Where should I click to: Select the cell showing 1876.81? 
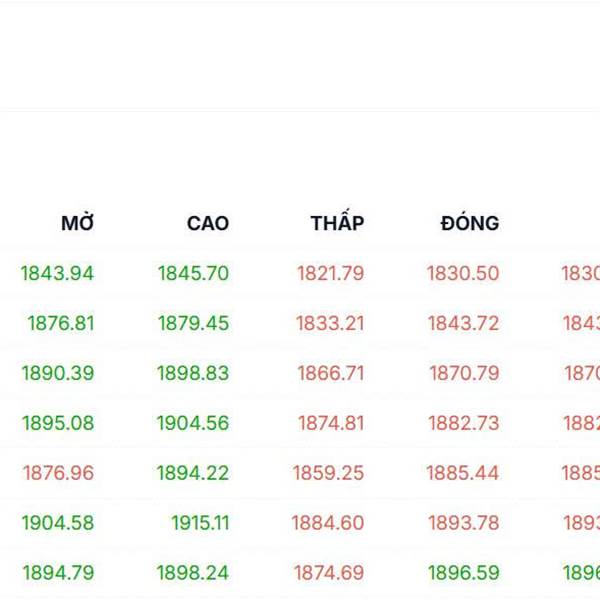[61, 323]
